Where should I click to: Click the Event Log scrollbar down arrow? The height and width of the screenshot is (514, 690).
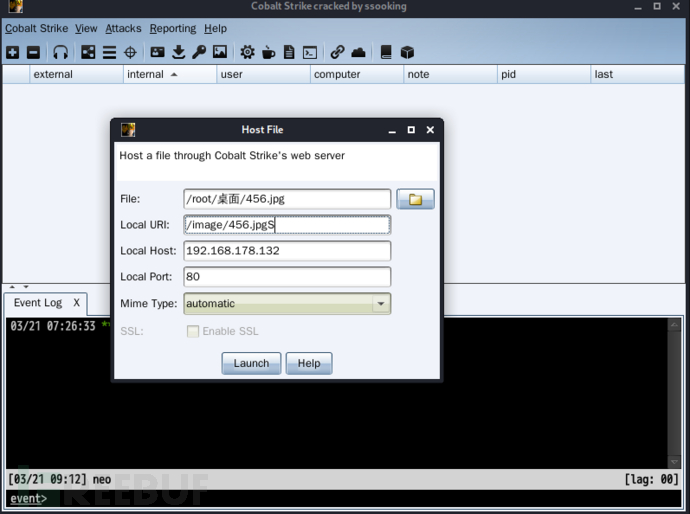pos(674,462)
